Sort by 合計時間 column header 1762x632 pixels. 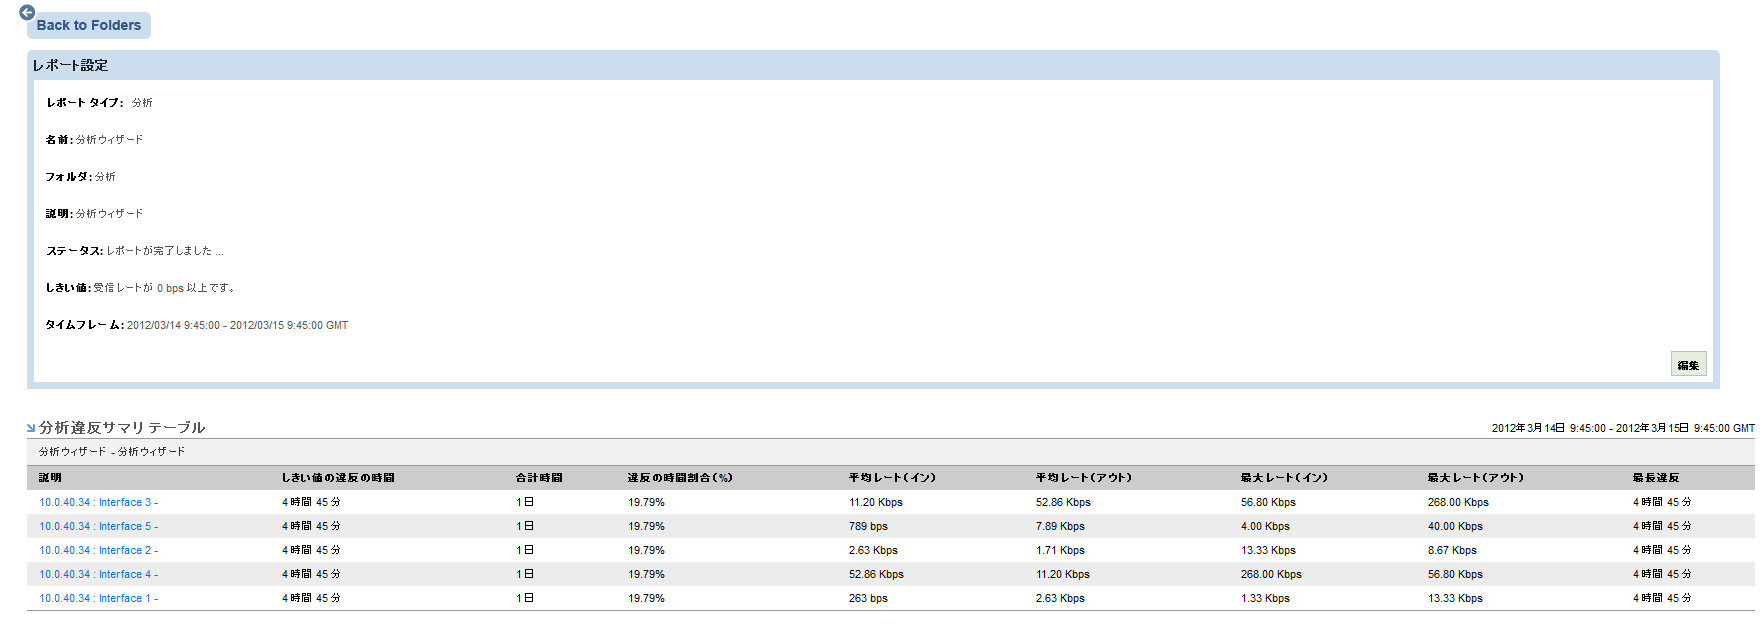539,478
